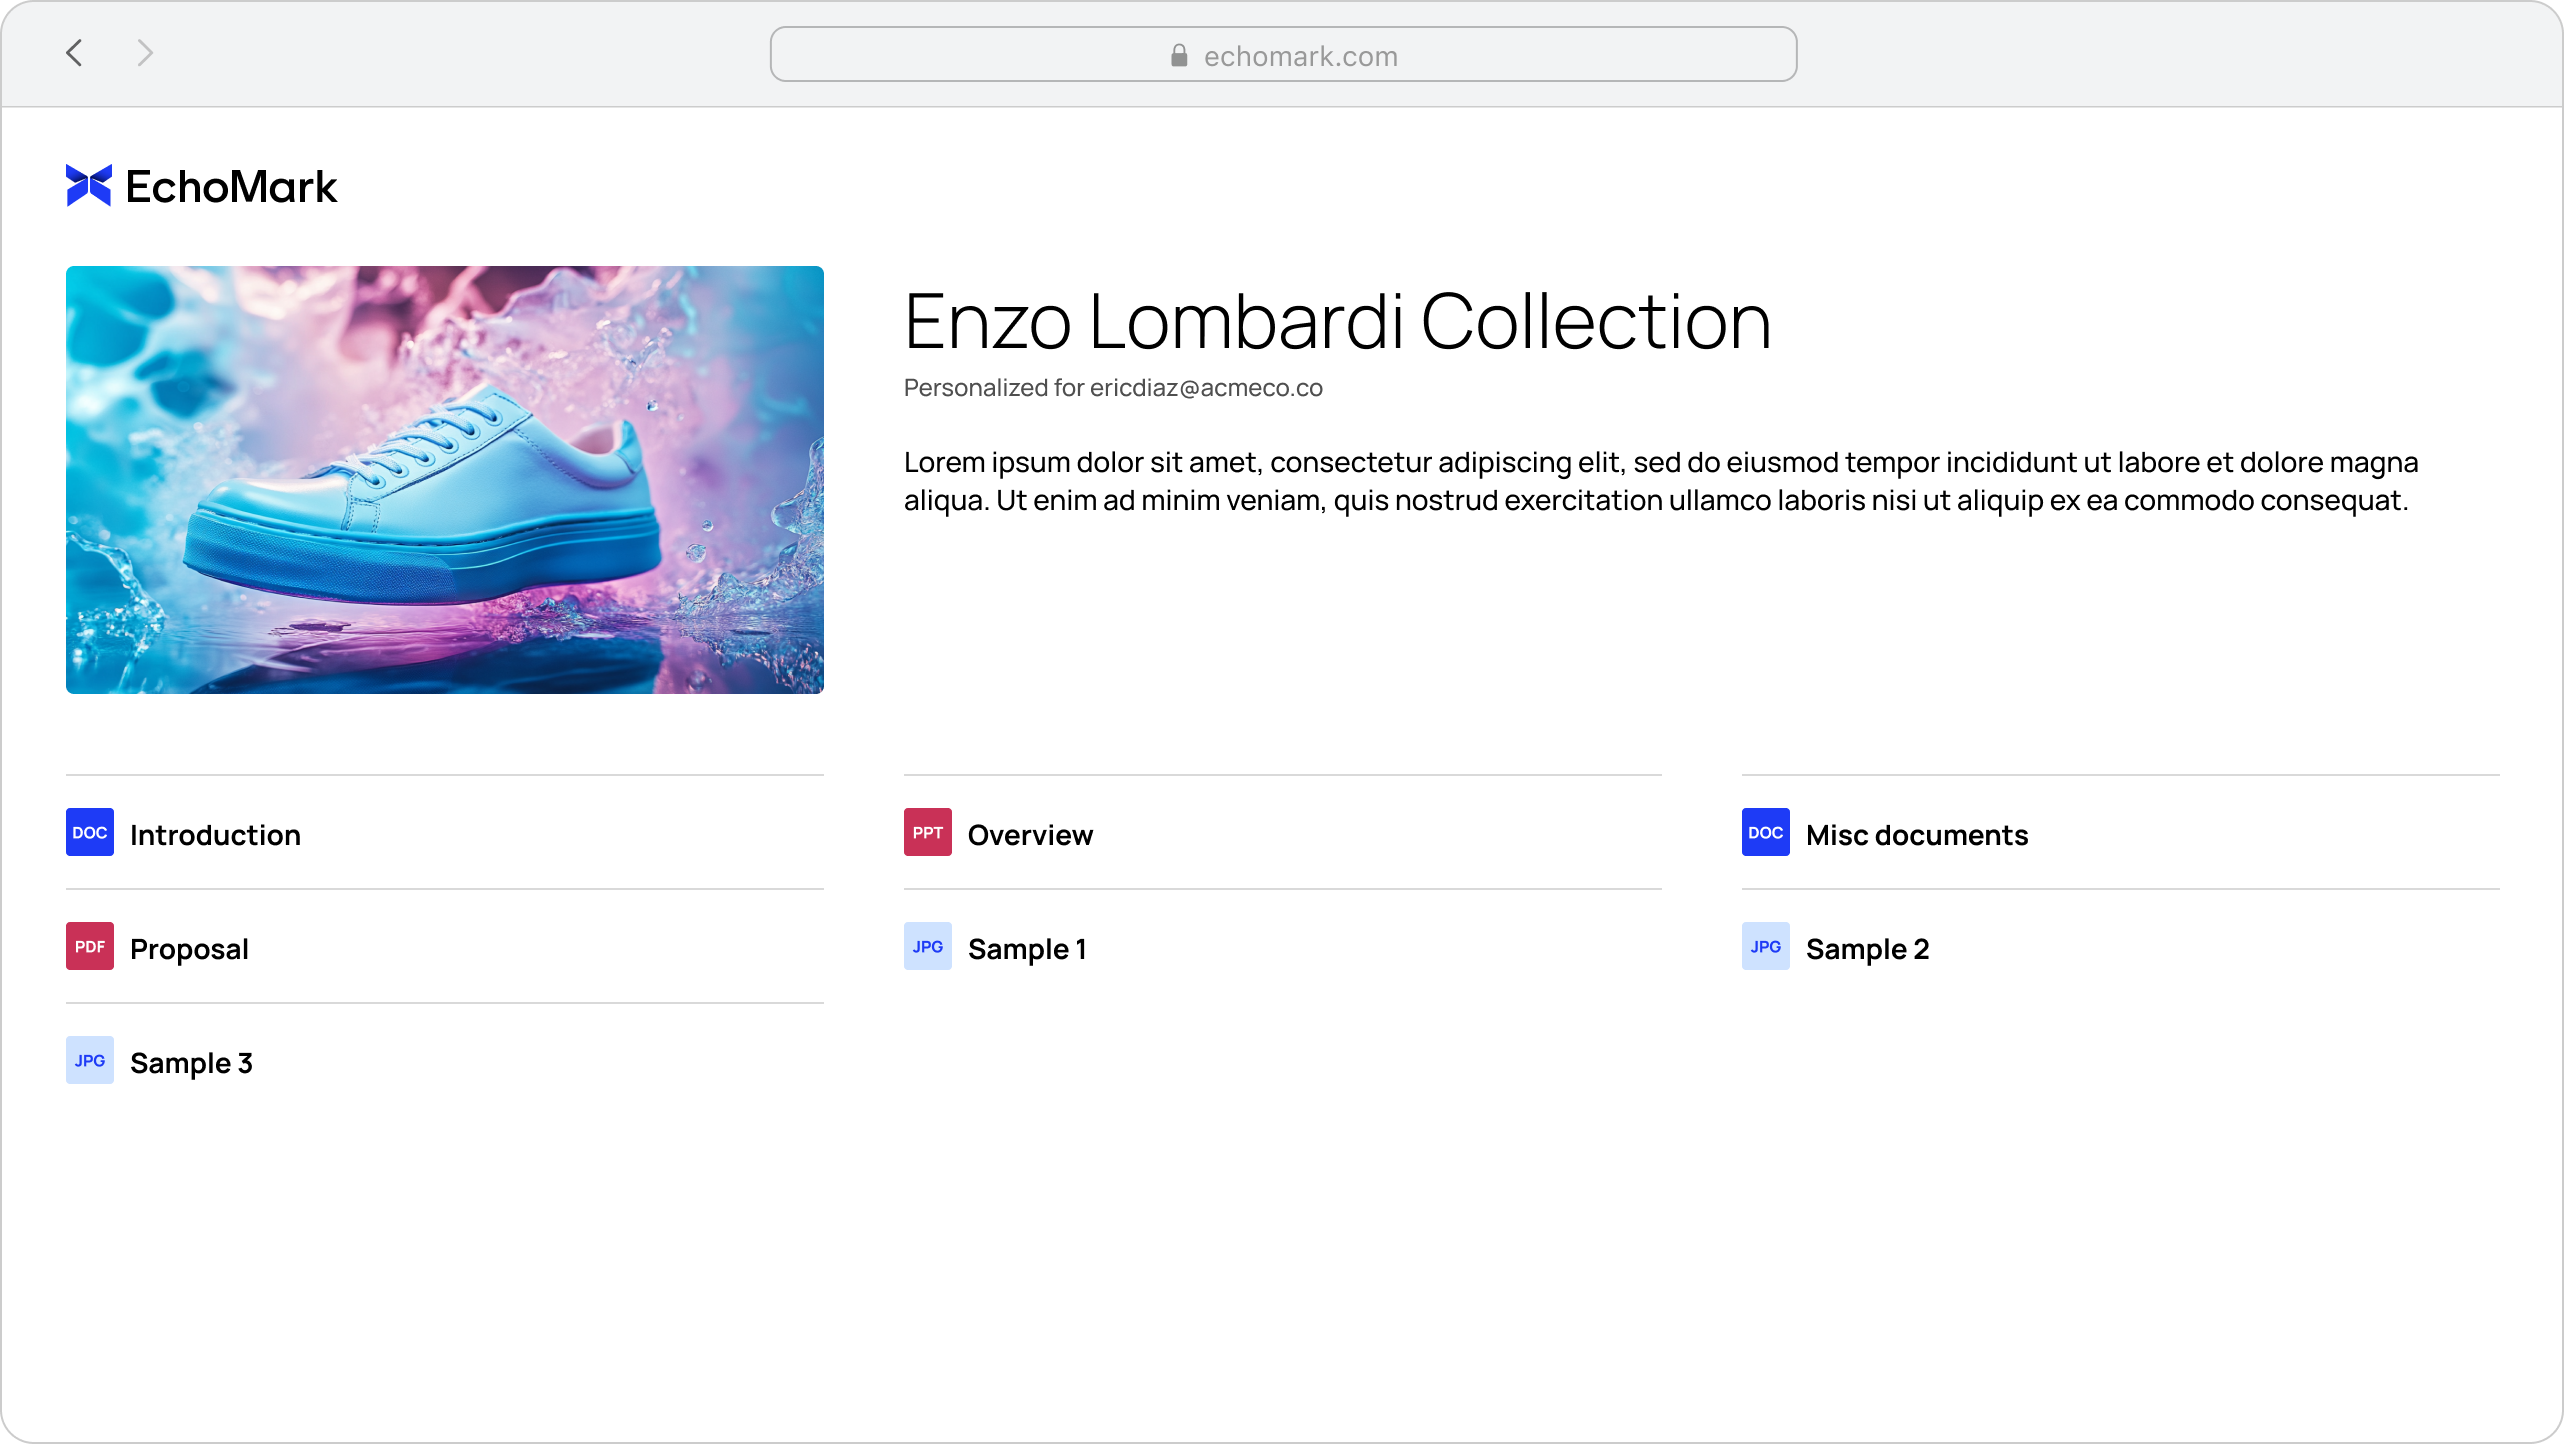Click the JPG icon beside Sample 2
Viewport: 2564px width, 1444px height.
coord(1766,946)
